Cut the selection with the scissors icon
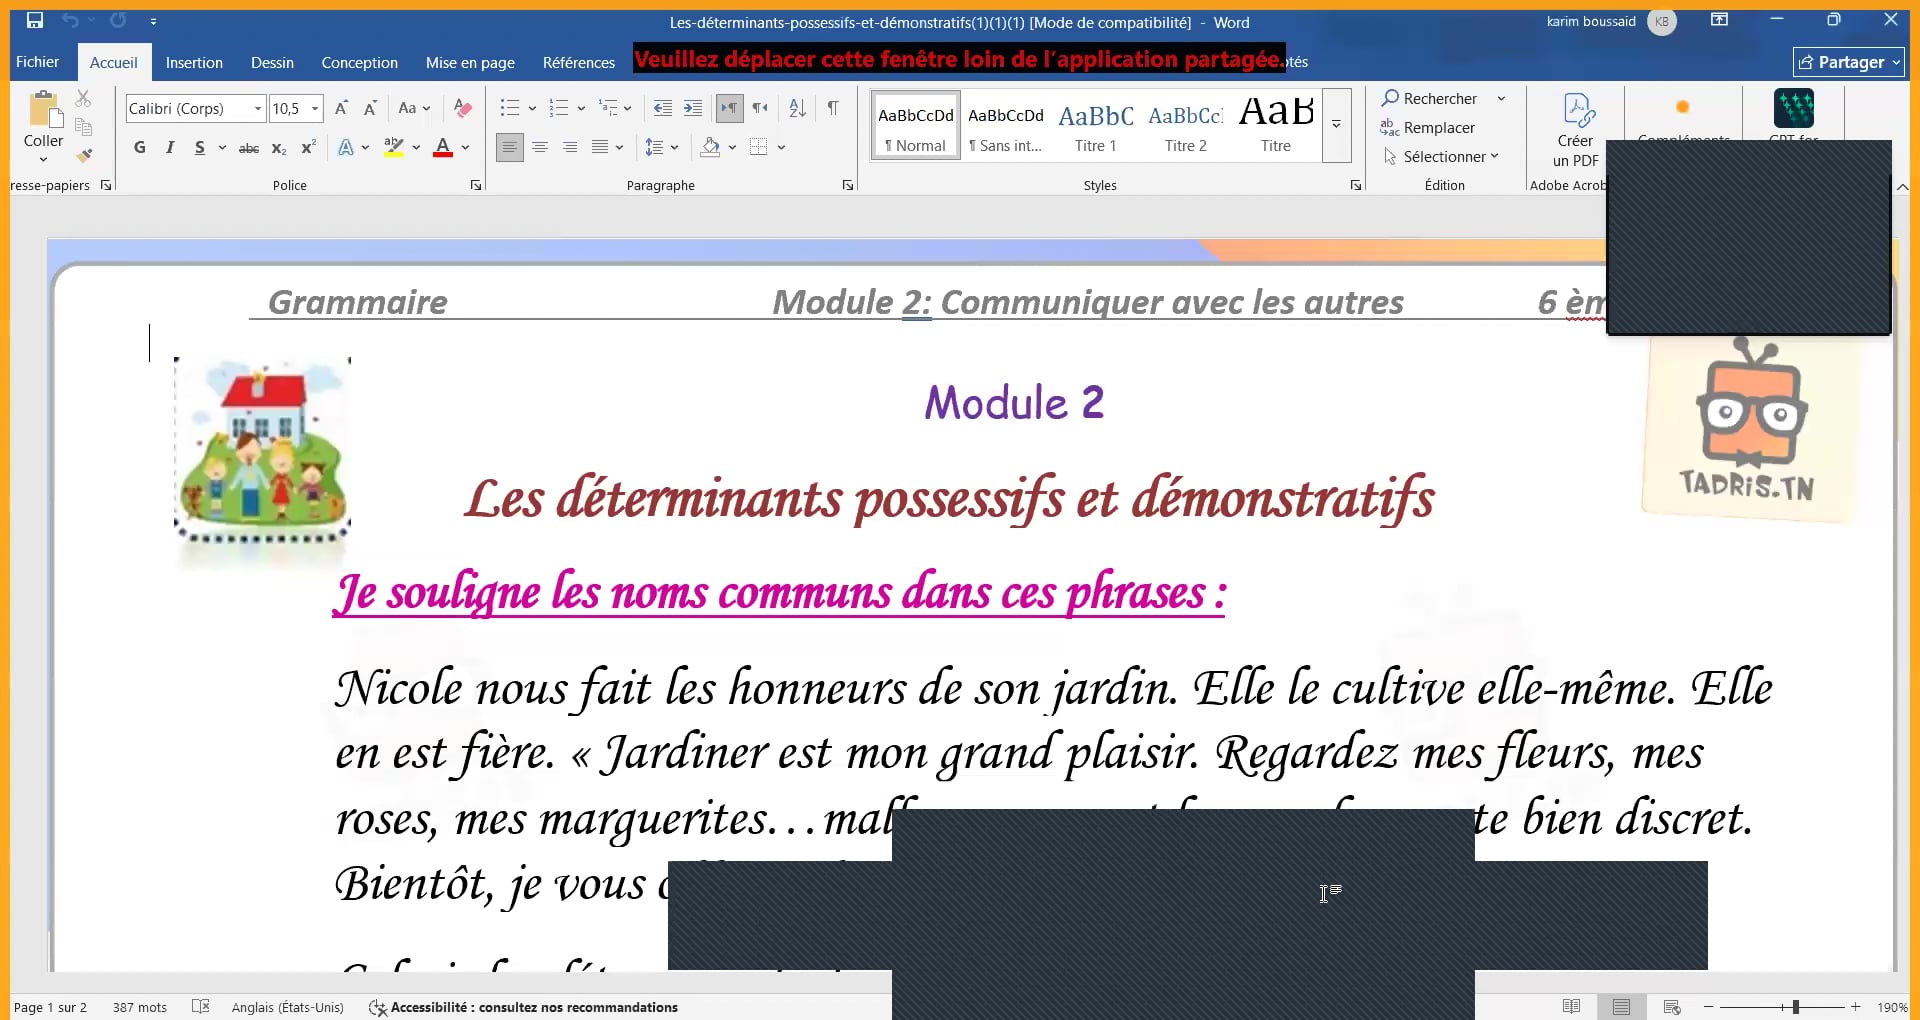Viewport: 1920px width, 1020px height. 83,98
